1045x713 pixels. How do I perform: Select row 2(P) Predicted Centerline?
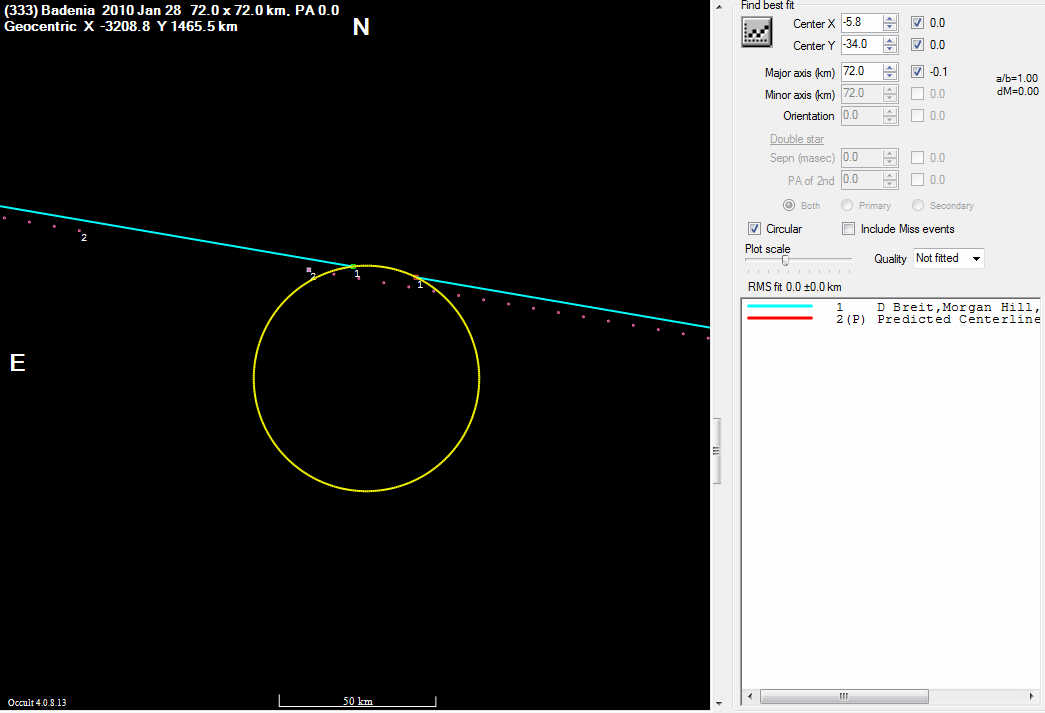893,319
